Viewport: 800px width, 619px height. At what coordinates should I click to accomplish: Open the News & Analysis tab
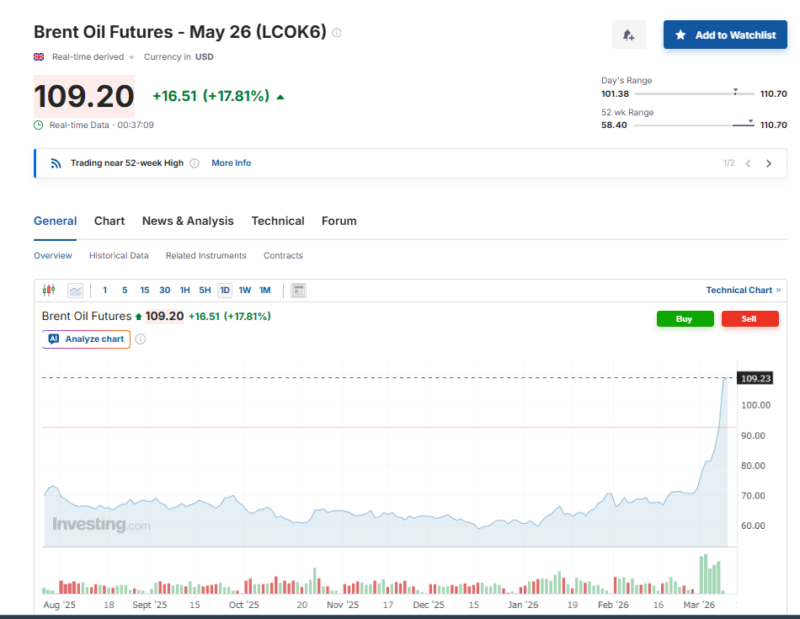click(187, 221)
